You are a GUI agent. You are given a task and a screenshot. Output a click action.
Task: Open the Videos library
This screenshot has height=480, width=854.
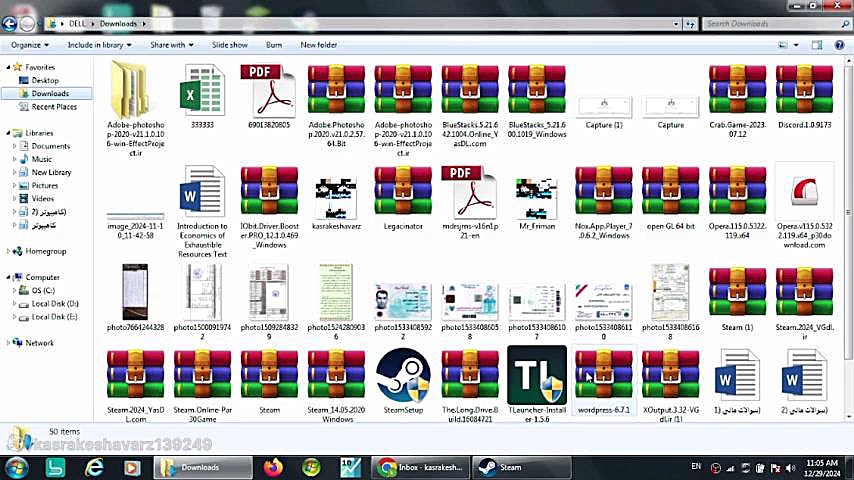pos(42,198)
